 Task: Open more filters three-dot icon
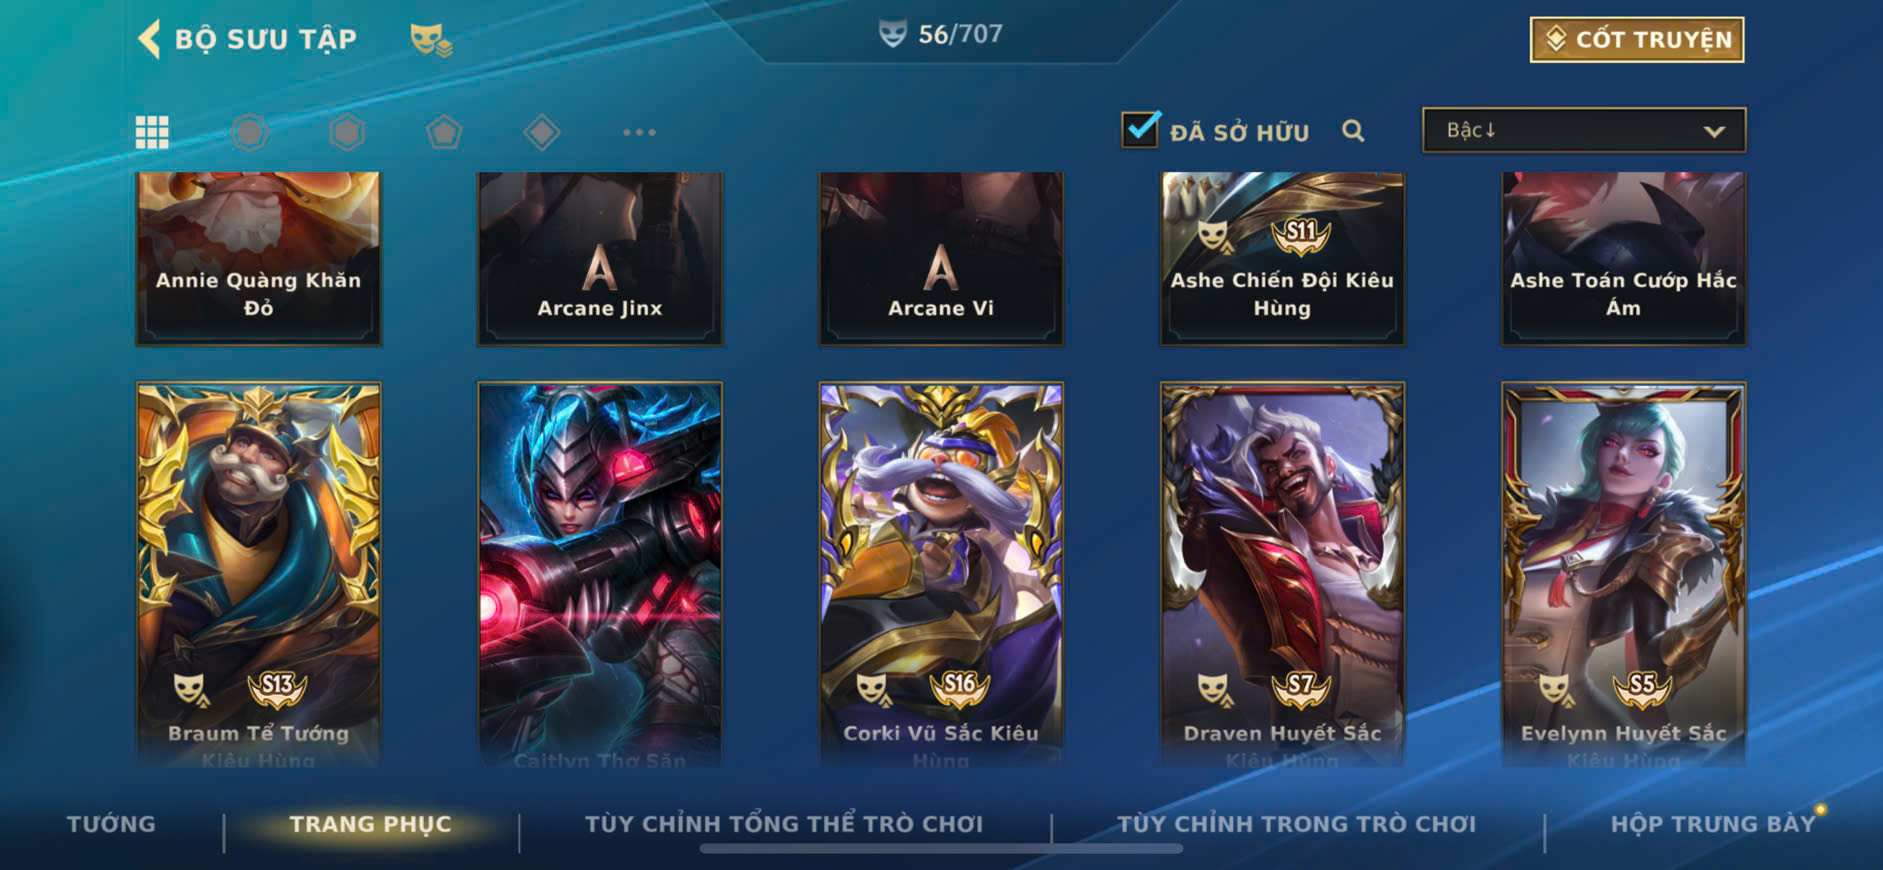pos(639,132)
